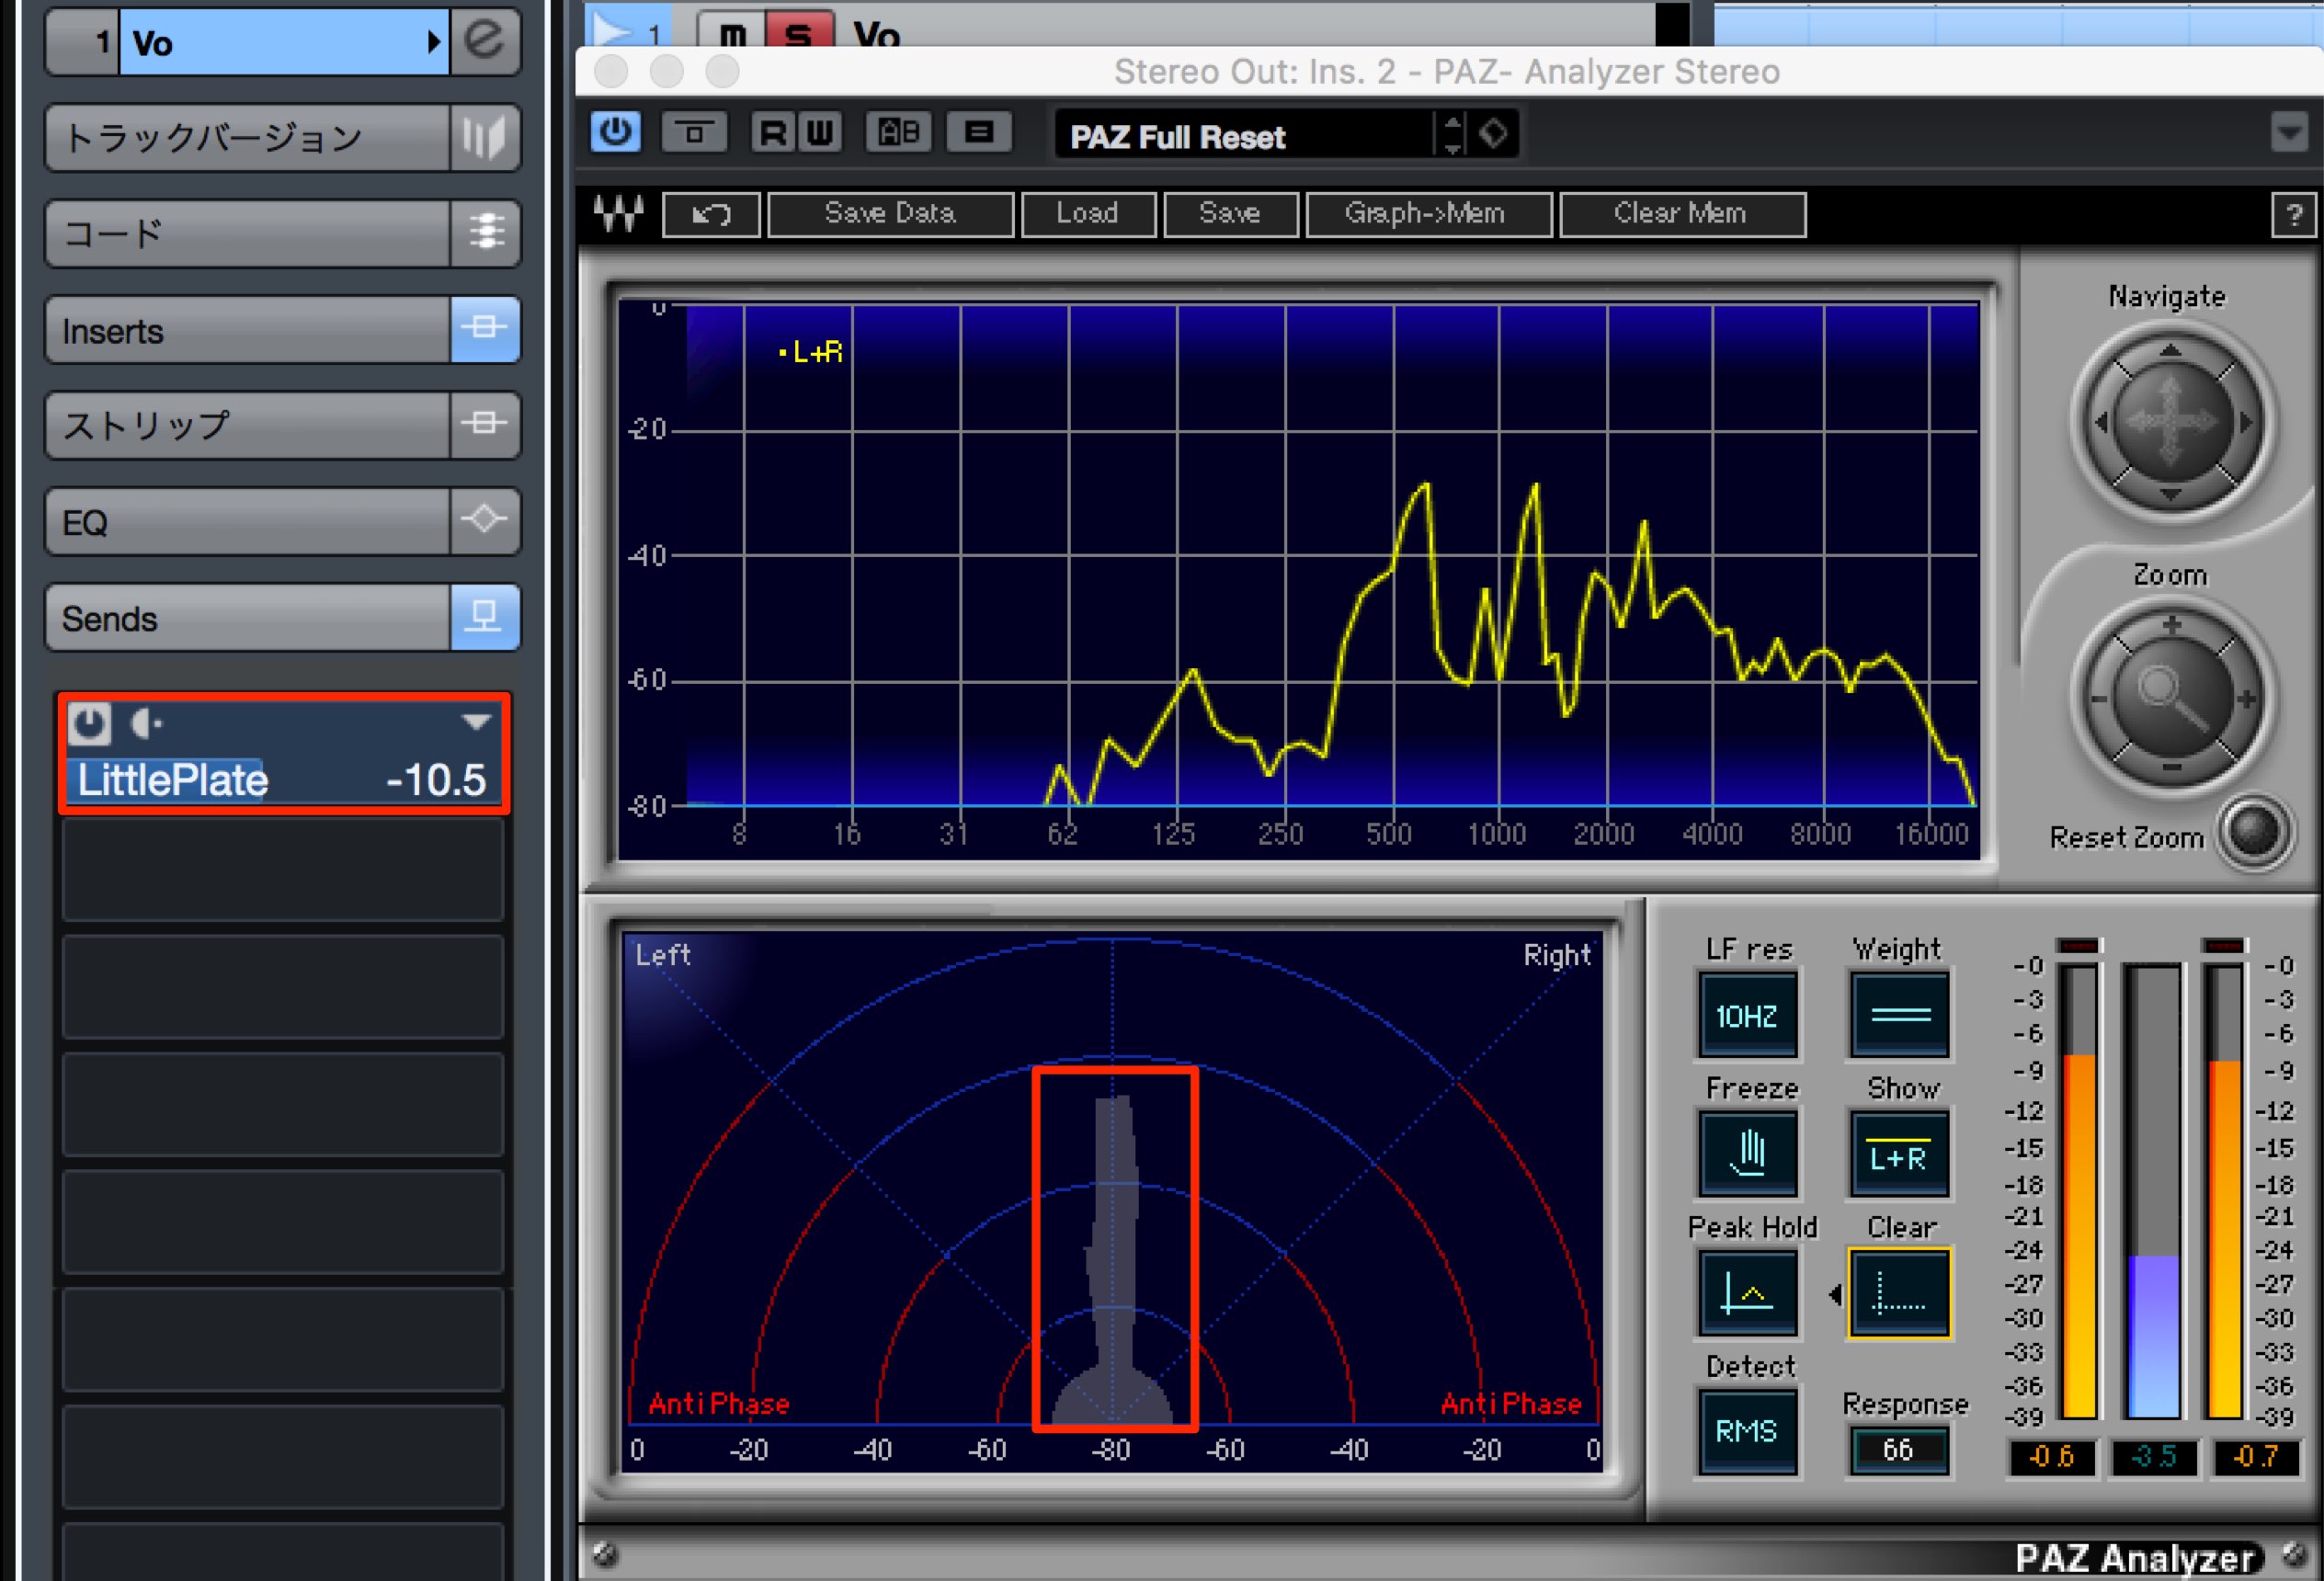This screenshot has height=1581, width=2324.
Task: Toggle the PAZ plugin power/bypass button
Action: point(615,132)
